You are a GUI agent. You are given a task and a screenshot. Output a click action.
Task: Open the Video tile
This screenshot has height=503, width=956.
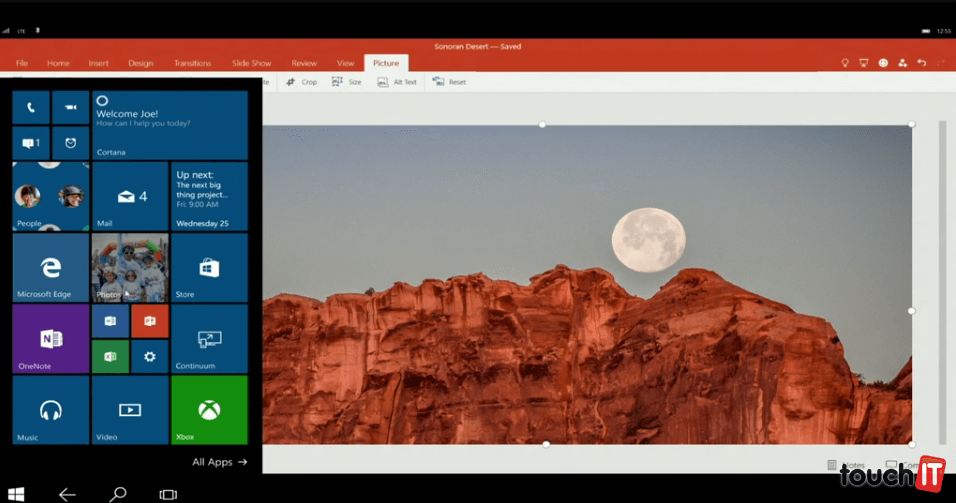[x=129, y=409]
